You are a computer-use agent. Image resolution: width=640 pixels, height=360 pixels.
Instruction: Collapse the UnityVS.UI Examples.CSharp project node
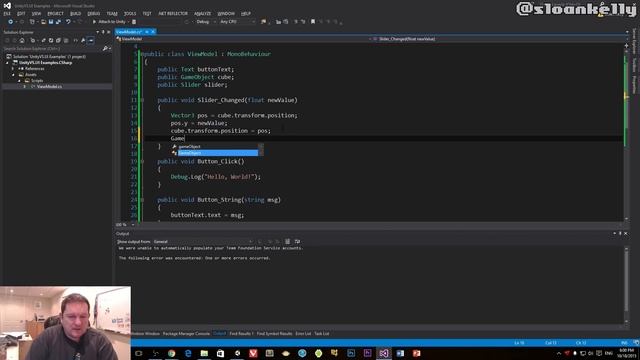[7, 63]
